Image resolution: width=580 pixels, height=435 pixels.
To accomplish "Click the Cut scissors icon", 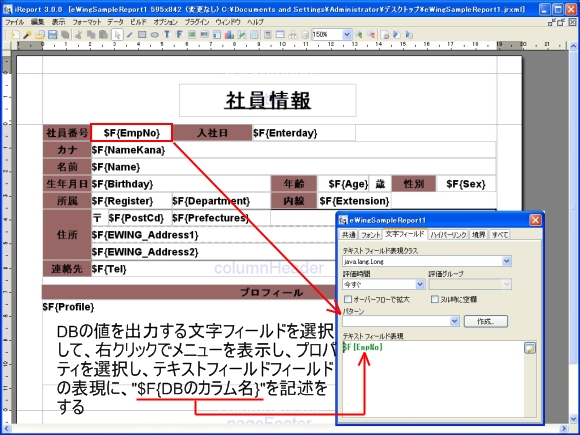I will coord(78,35).
